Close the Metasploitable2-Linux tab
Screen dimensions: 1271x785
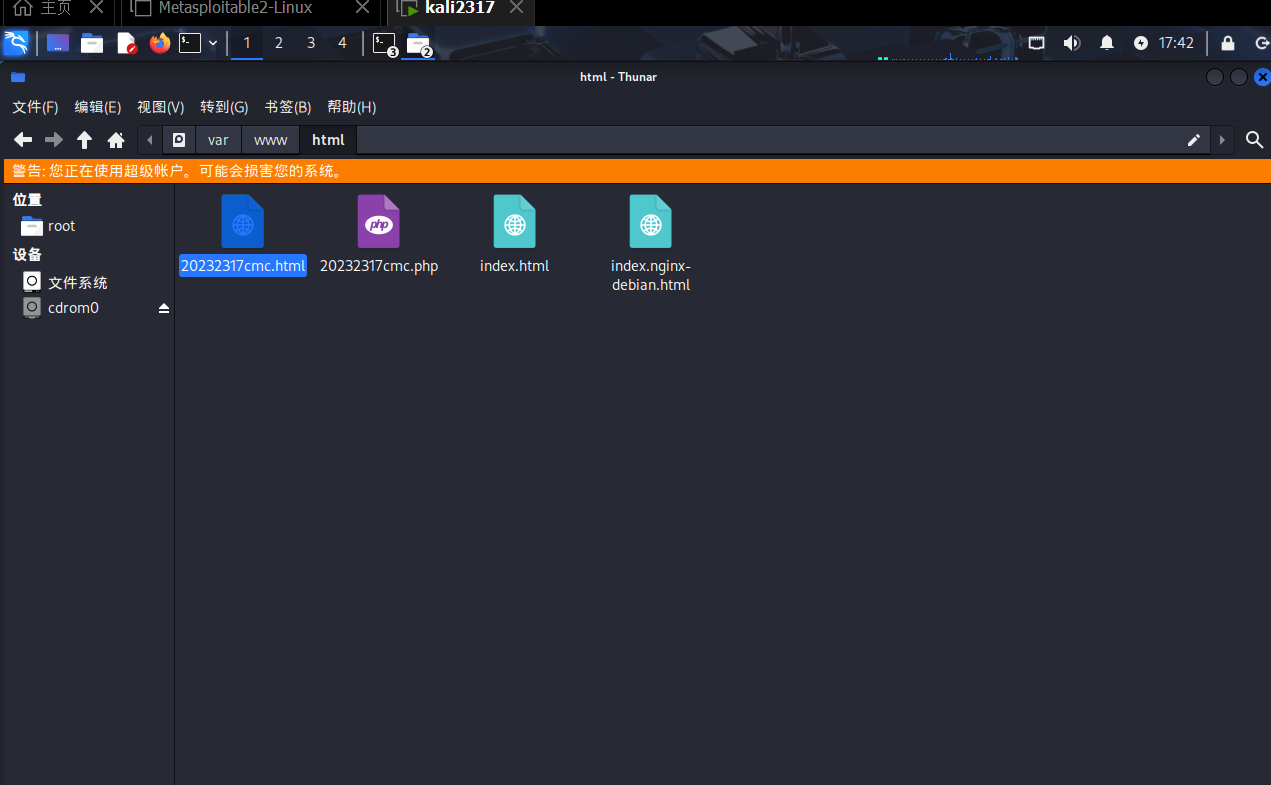tap(362, 8)
